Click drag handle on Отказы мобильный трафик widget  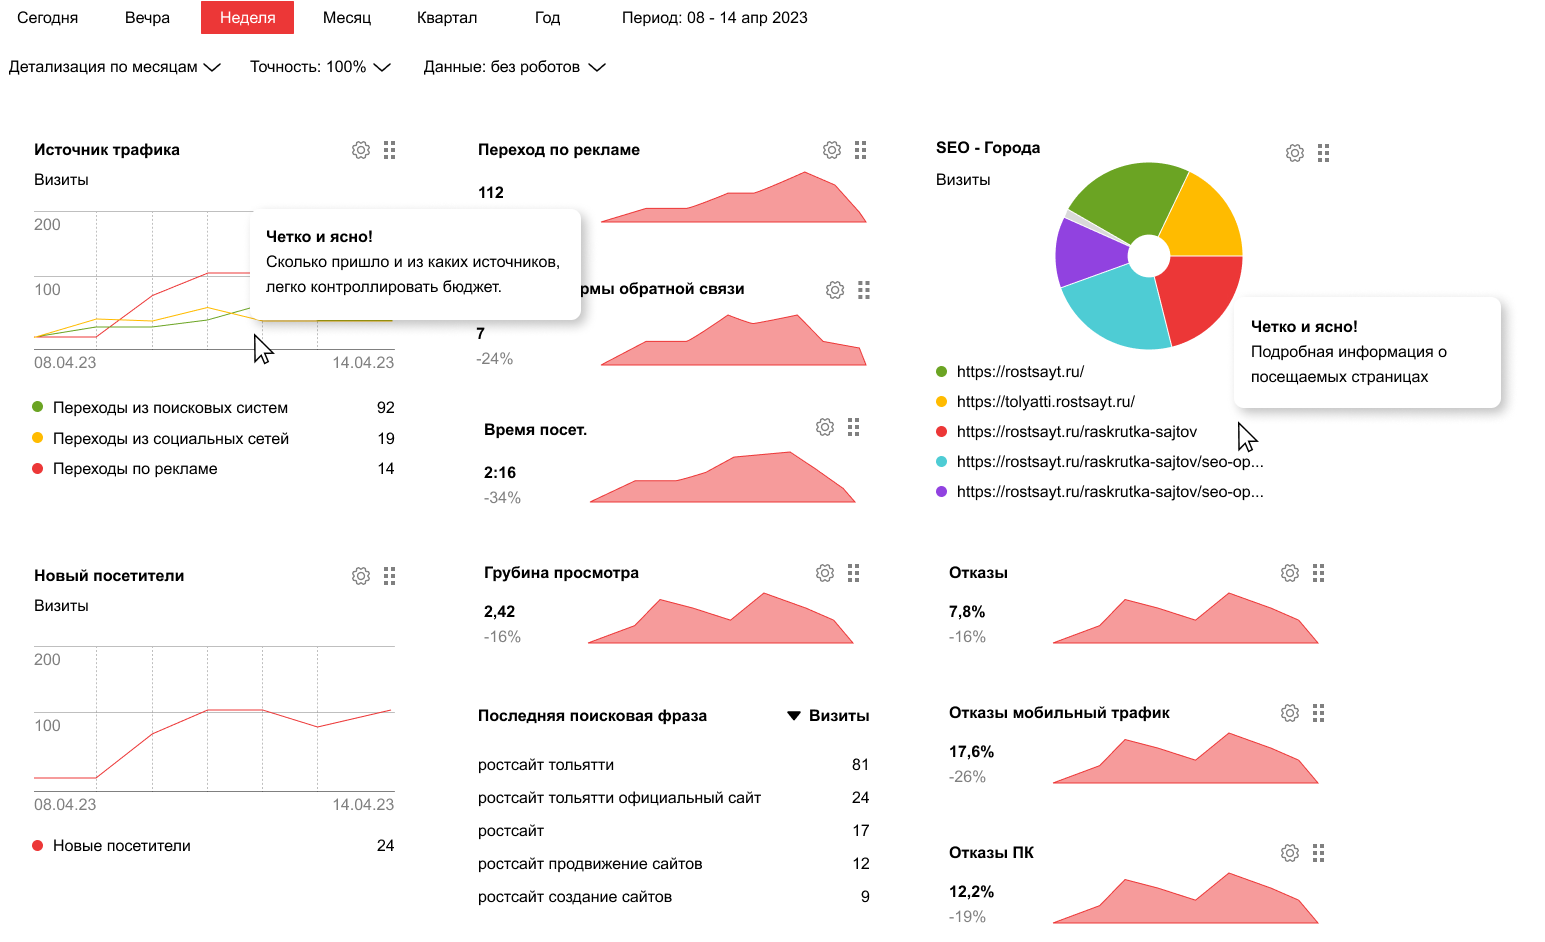click(x=1319, y=713)
